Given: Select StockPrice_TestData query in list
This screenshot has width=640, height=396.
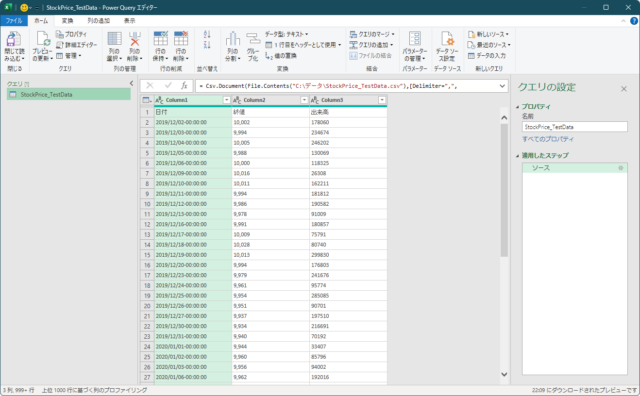Looking at the screenshot, I should [x=69, y=94].
